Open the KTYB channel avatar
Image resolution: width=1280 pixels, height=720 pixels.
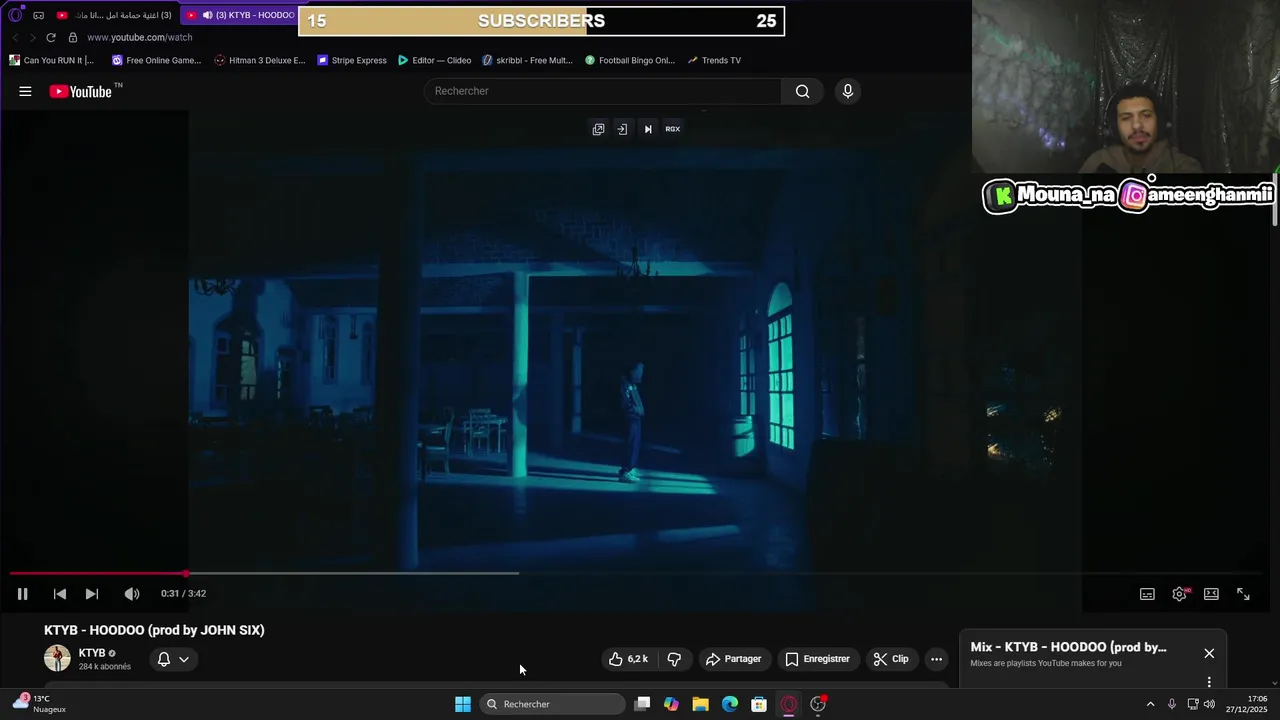coord(57,658)
